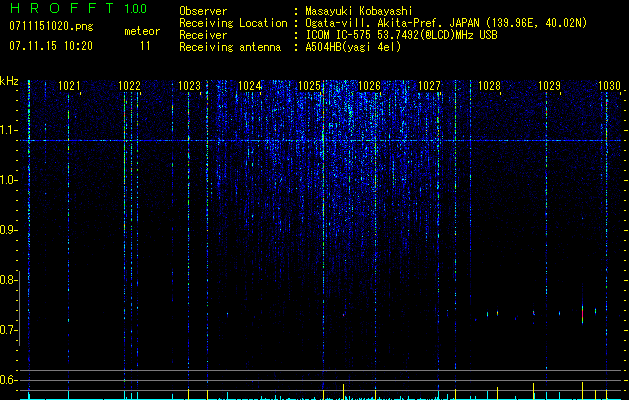The width and height of the screenshot is (629, 400).
Task: Click time marker 1029
Action: (549, 86)
